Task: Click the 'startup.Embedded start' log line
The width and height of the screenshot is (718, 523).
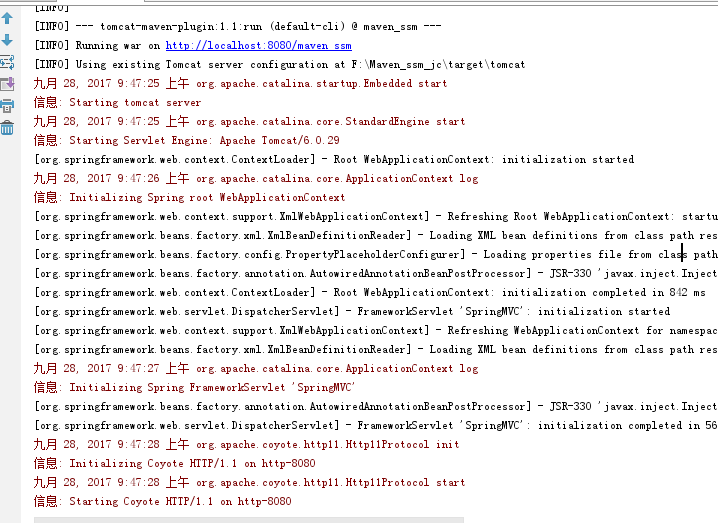Action: 240,83
